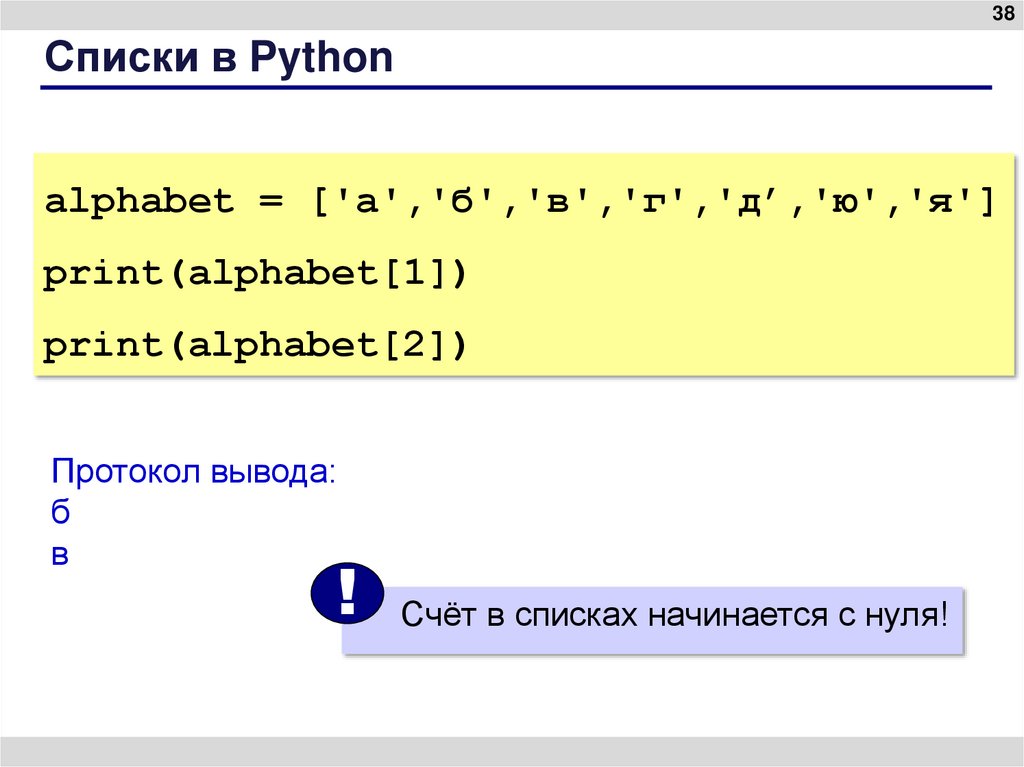Click the variable name alphabet in the assignment
The height and width of the screenshot is (767, 1024).
pos(139,203)
